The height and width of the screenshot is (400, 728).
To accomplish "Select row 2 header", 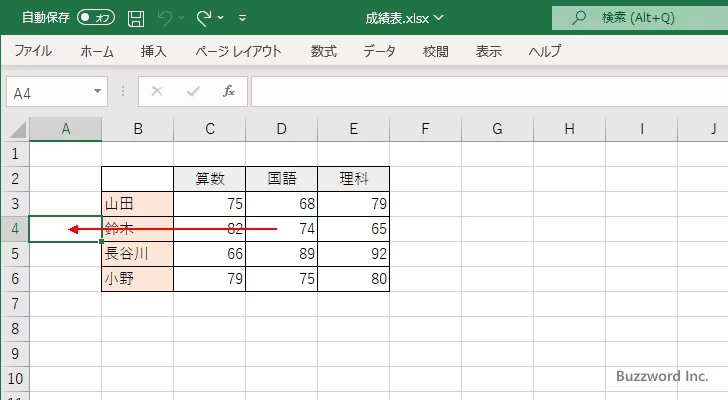I will pos(15,179).
